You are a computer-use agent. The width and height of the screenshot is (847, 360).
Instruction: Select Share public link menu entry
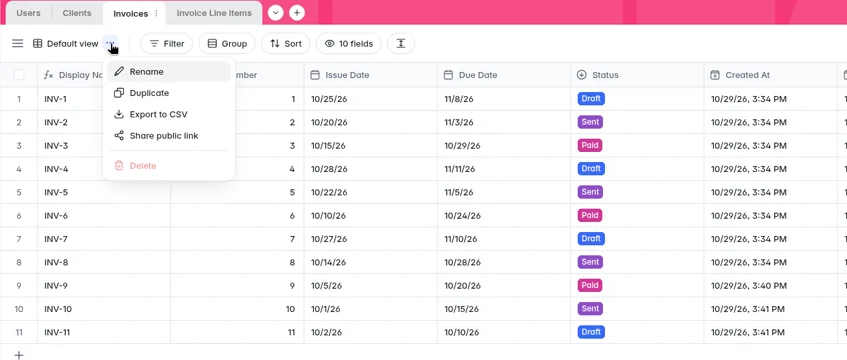coord(169,136)
